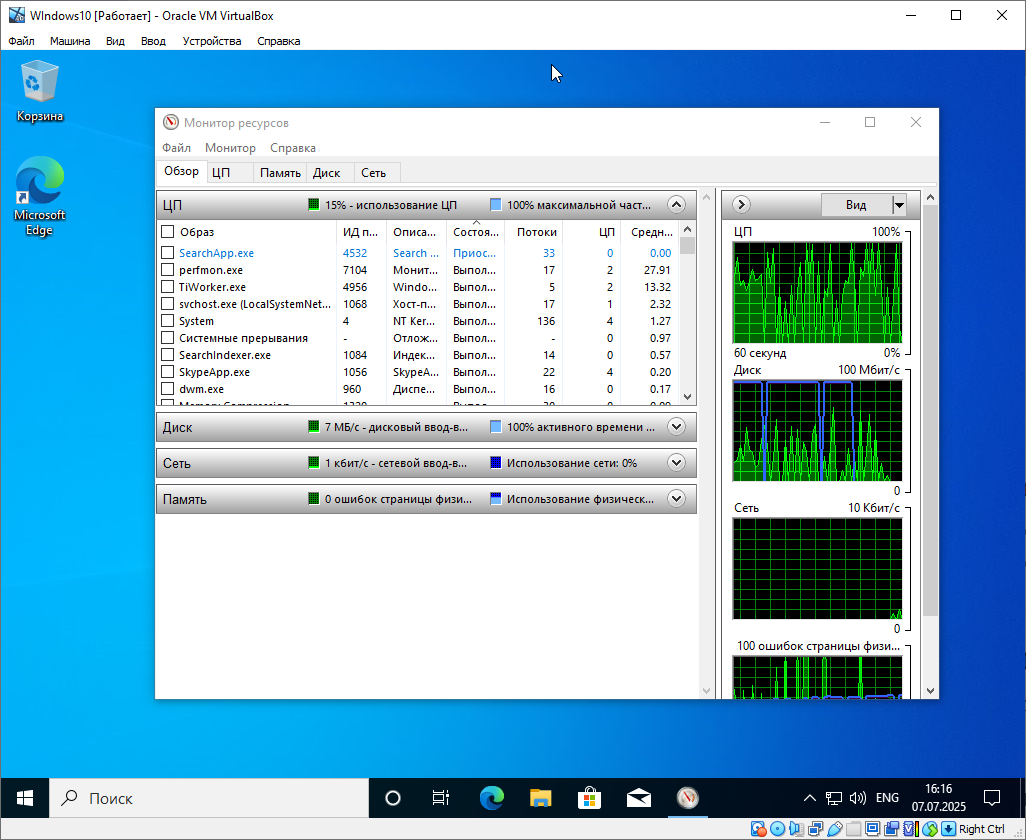
Task: Show hidden tray icons chevron
Action: click(809, 798)
